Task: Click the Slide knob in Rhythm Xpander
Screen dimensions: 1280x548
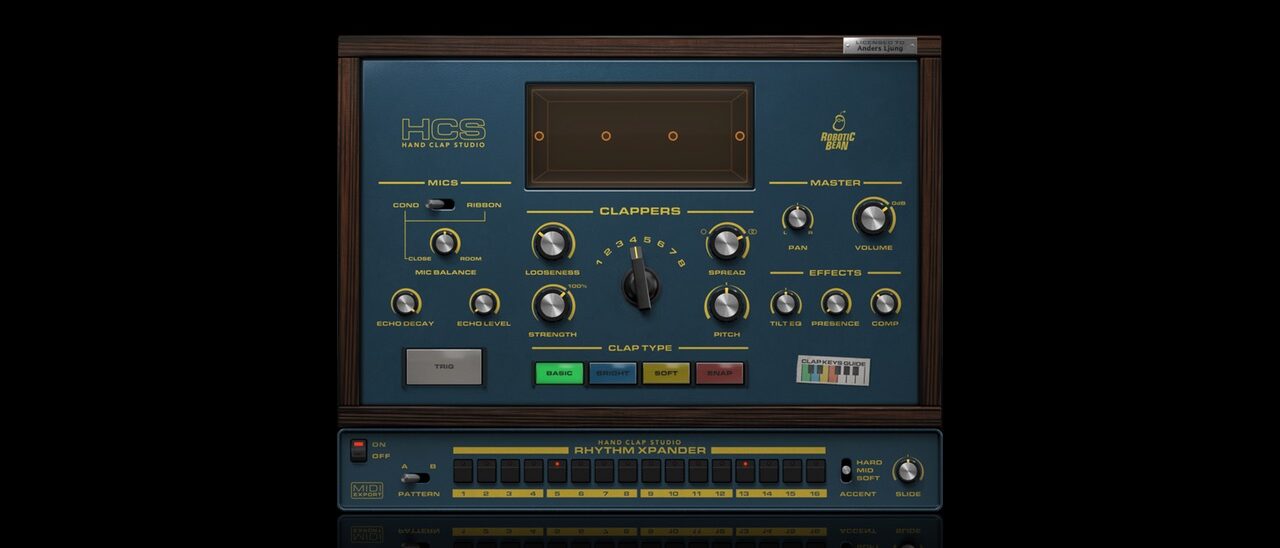Action: point(908,470)
